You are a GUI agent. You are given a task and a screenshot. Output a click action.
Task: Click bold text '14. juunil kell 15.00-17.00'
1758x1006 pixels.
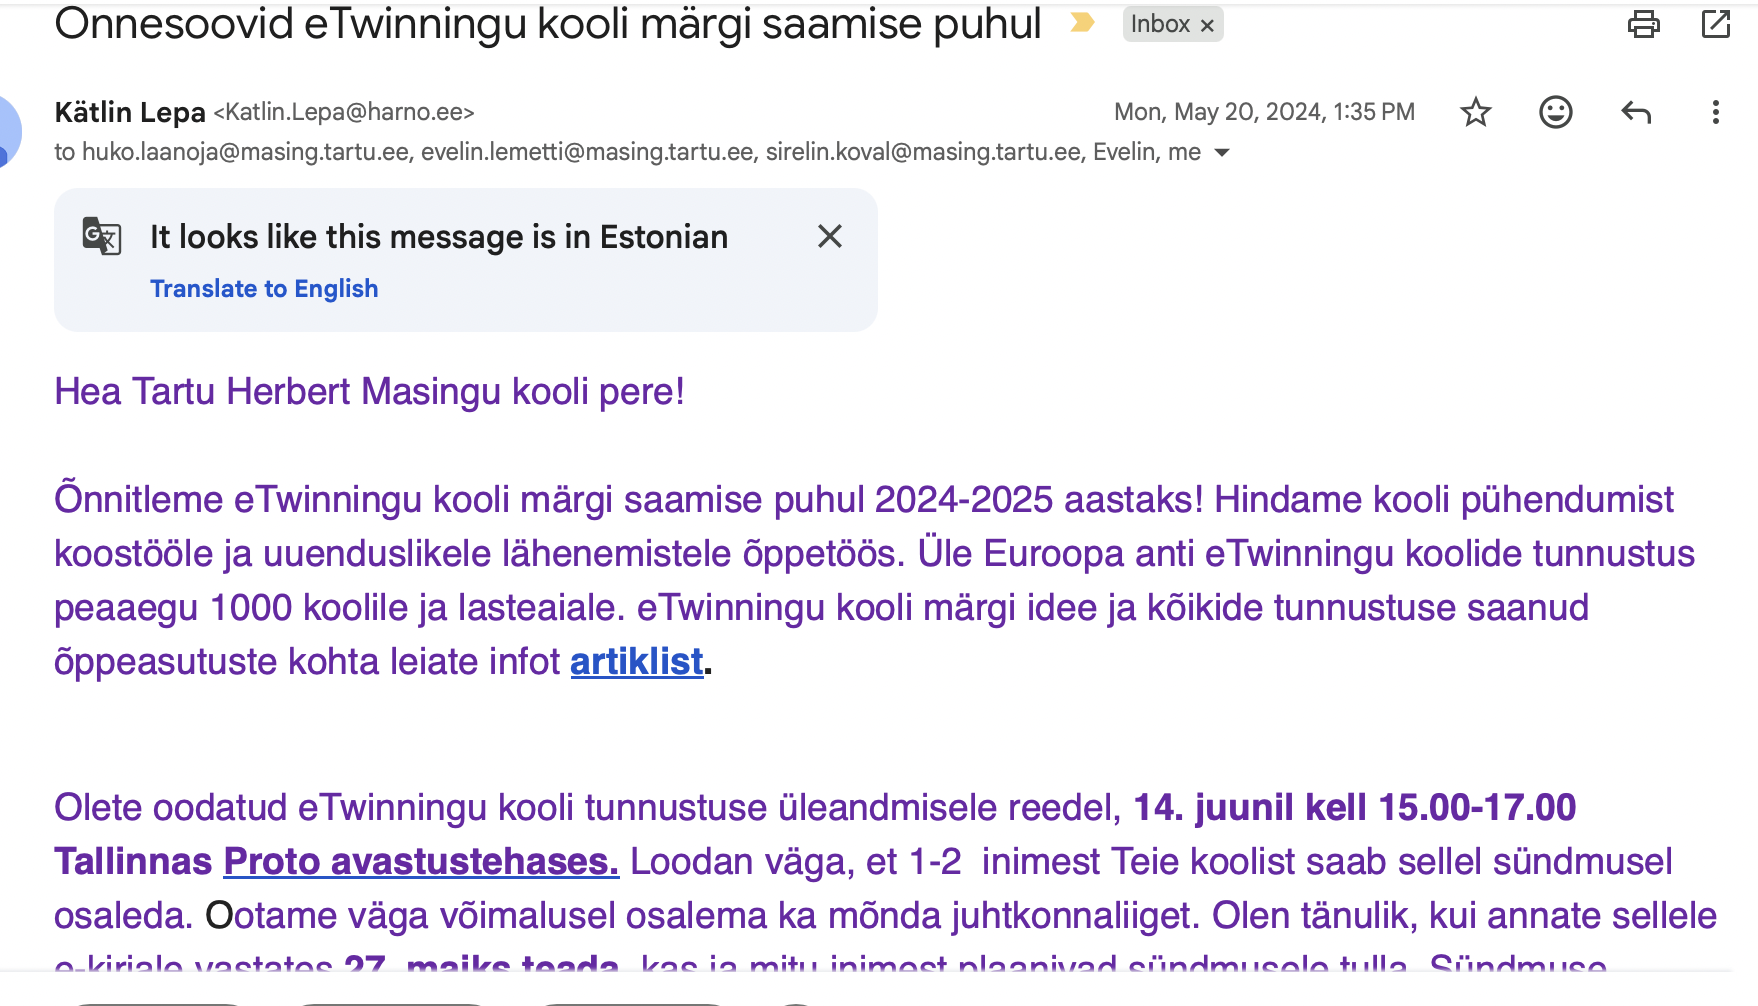tap(1355, 808)
